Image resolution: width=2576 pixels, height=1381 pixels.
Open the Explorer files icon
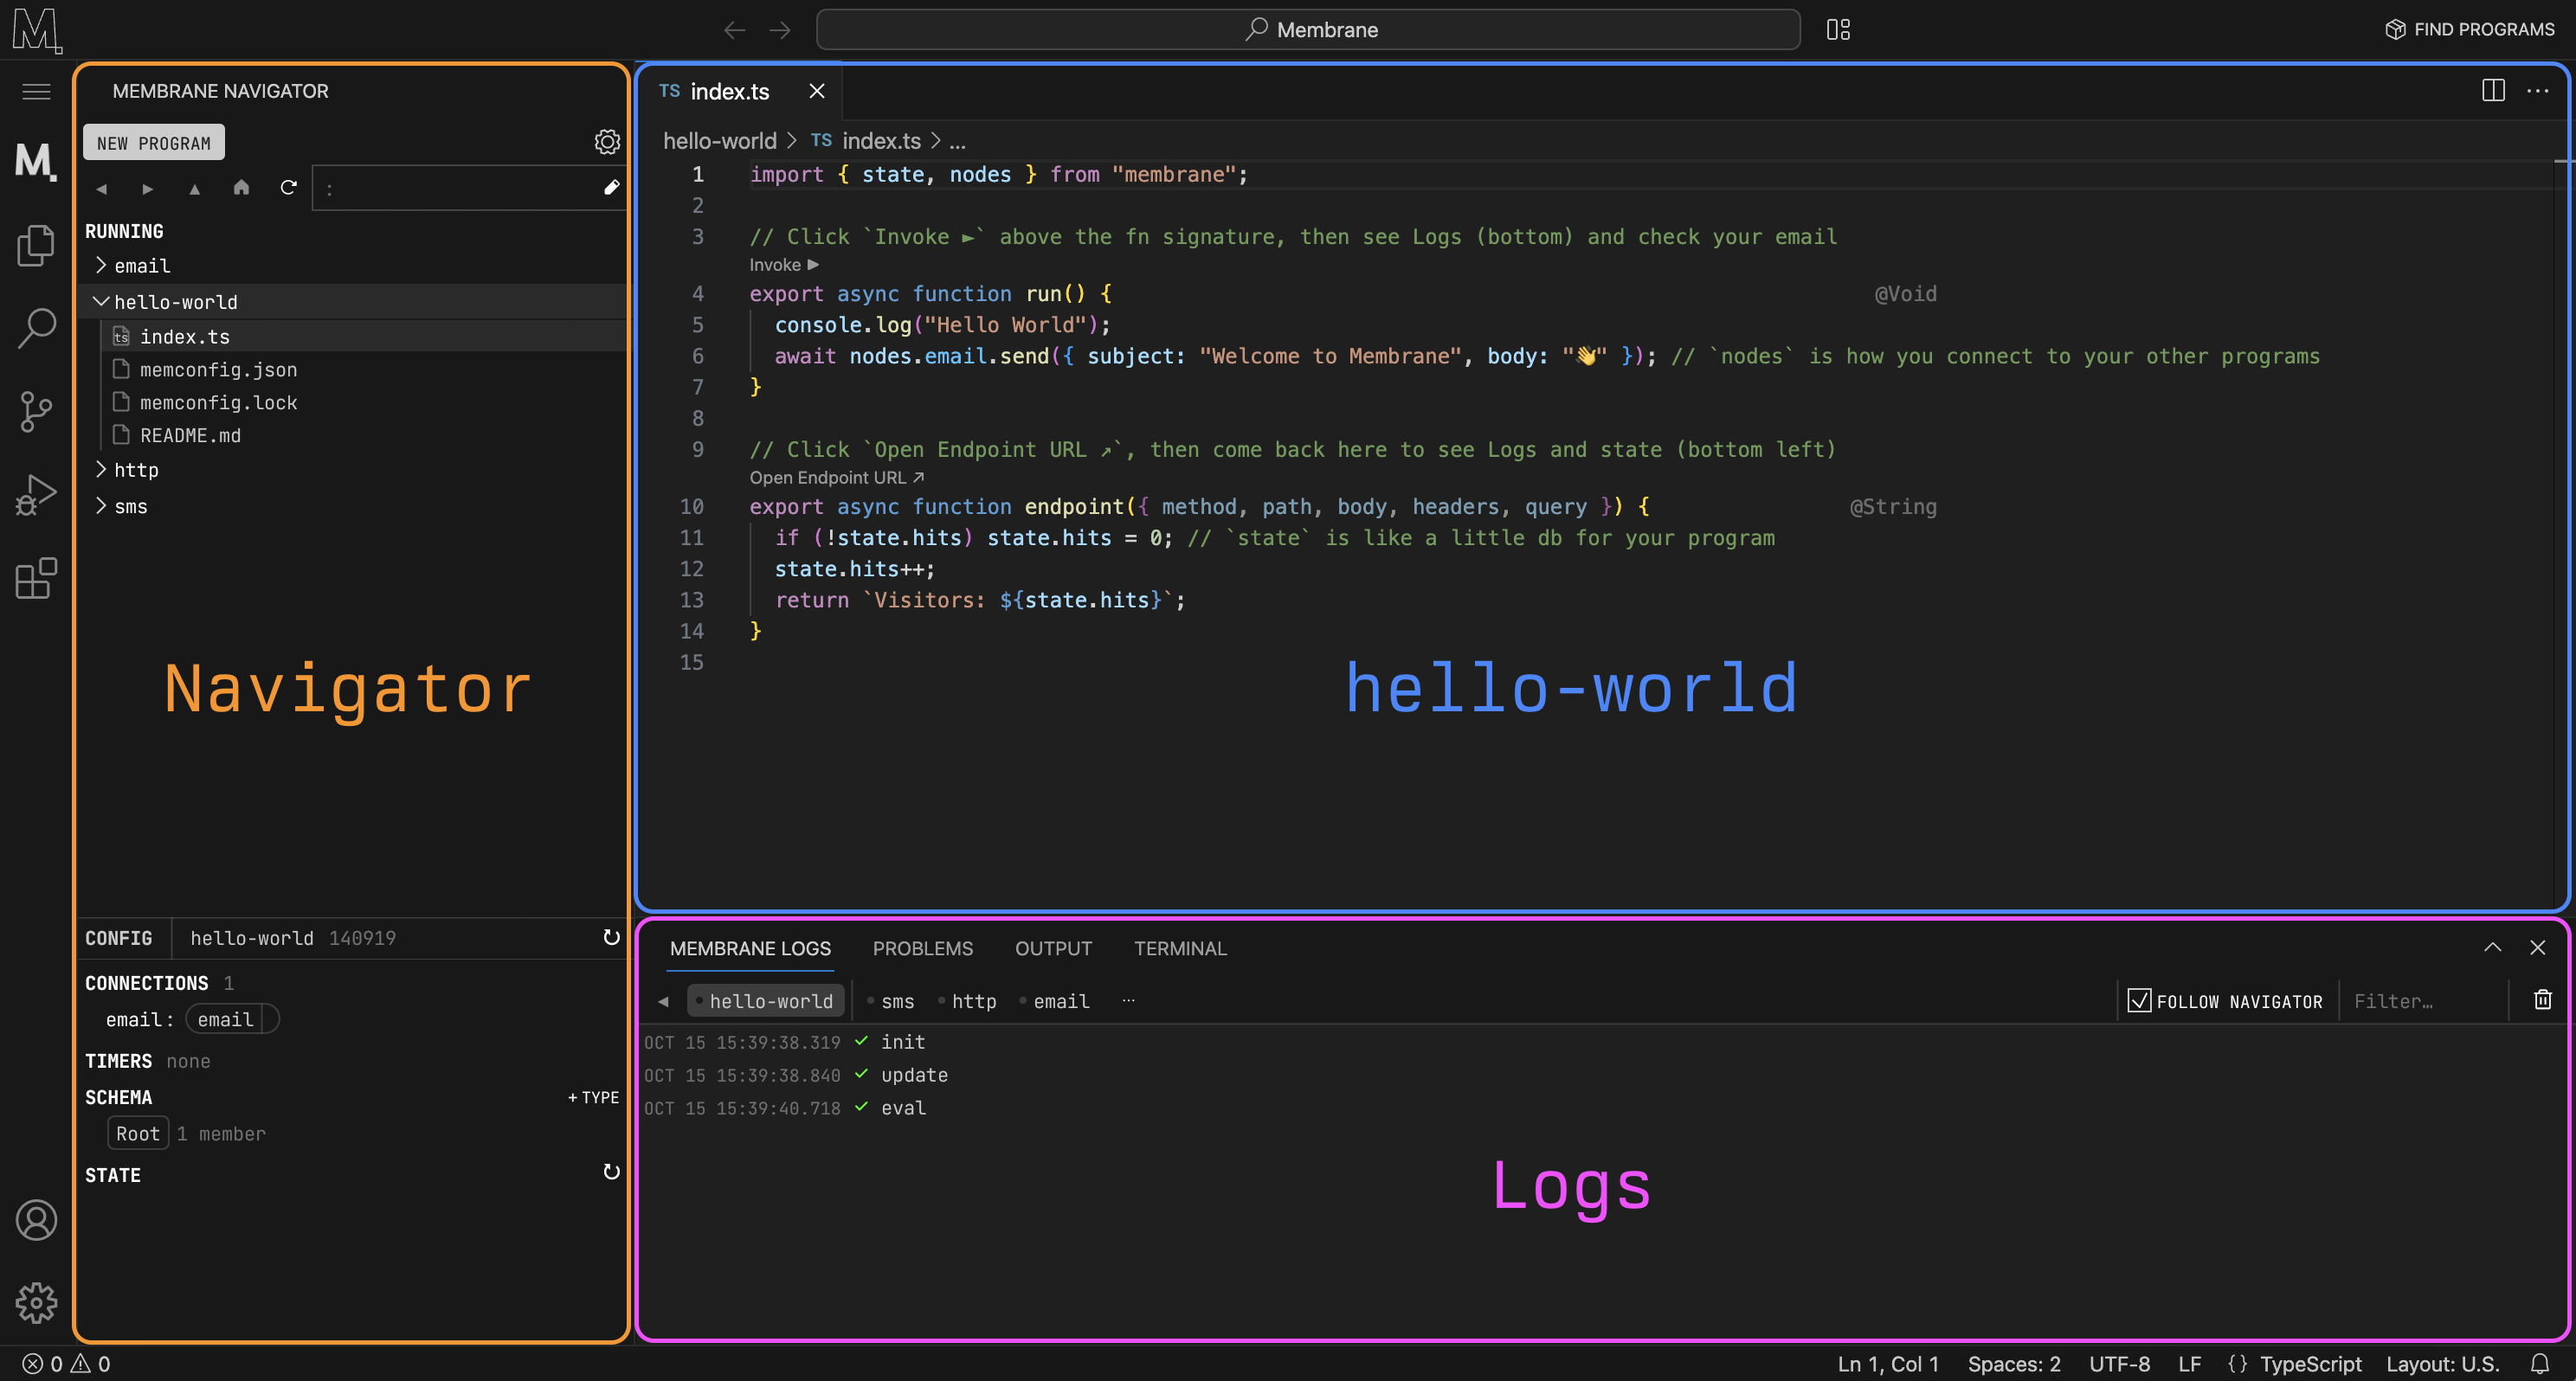(x=36, y=245)
